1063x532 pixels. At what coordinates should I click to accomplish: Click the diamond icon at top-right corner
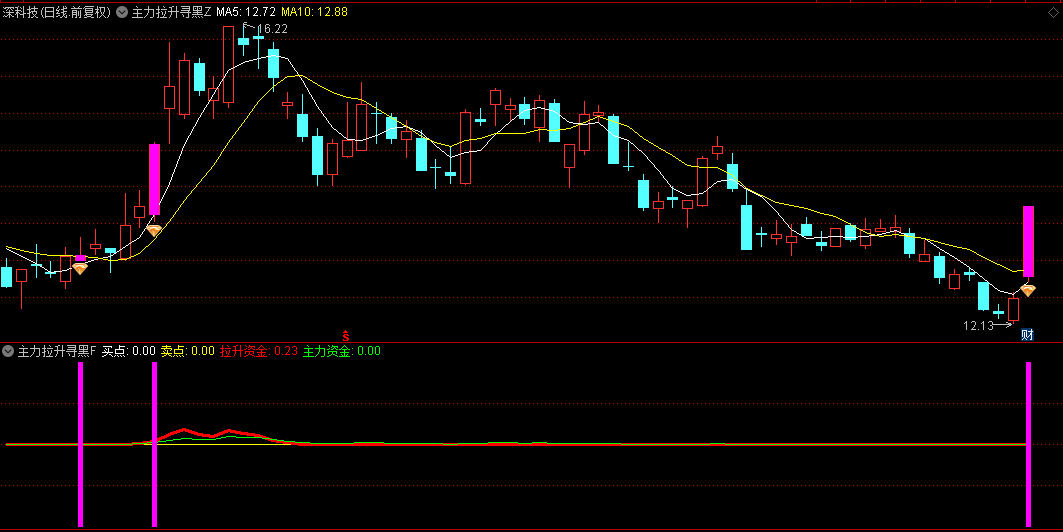[x=1052, y=14]
